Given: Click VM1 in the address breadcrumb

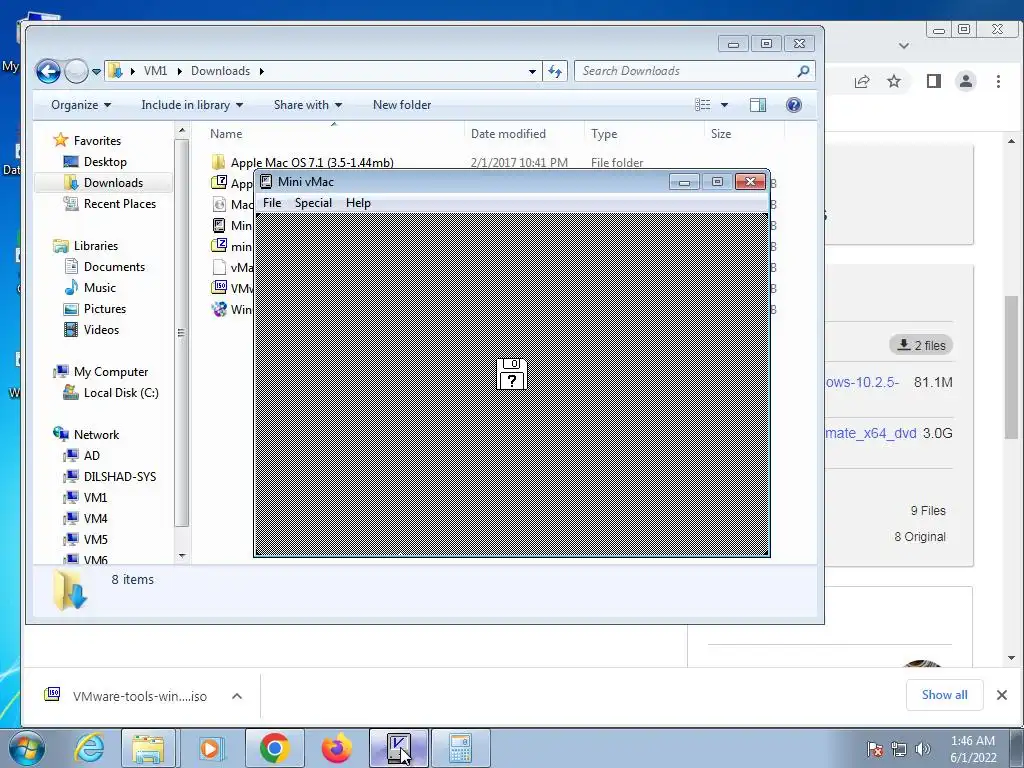Looking at the screenshot, I should click(x=155, y=71).
